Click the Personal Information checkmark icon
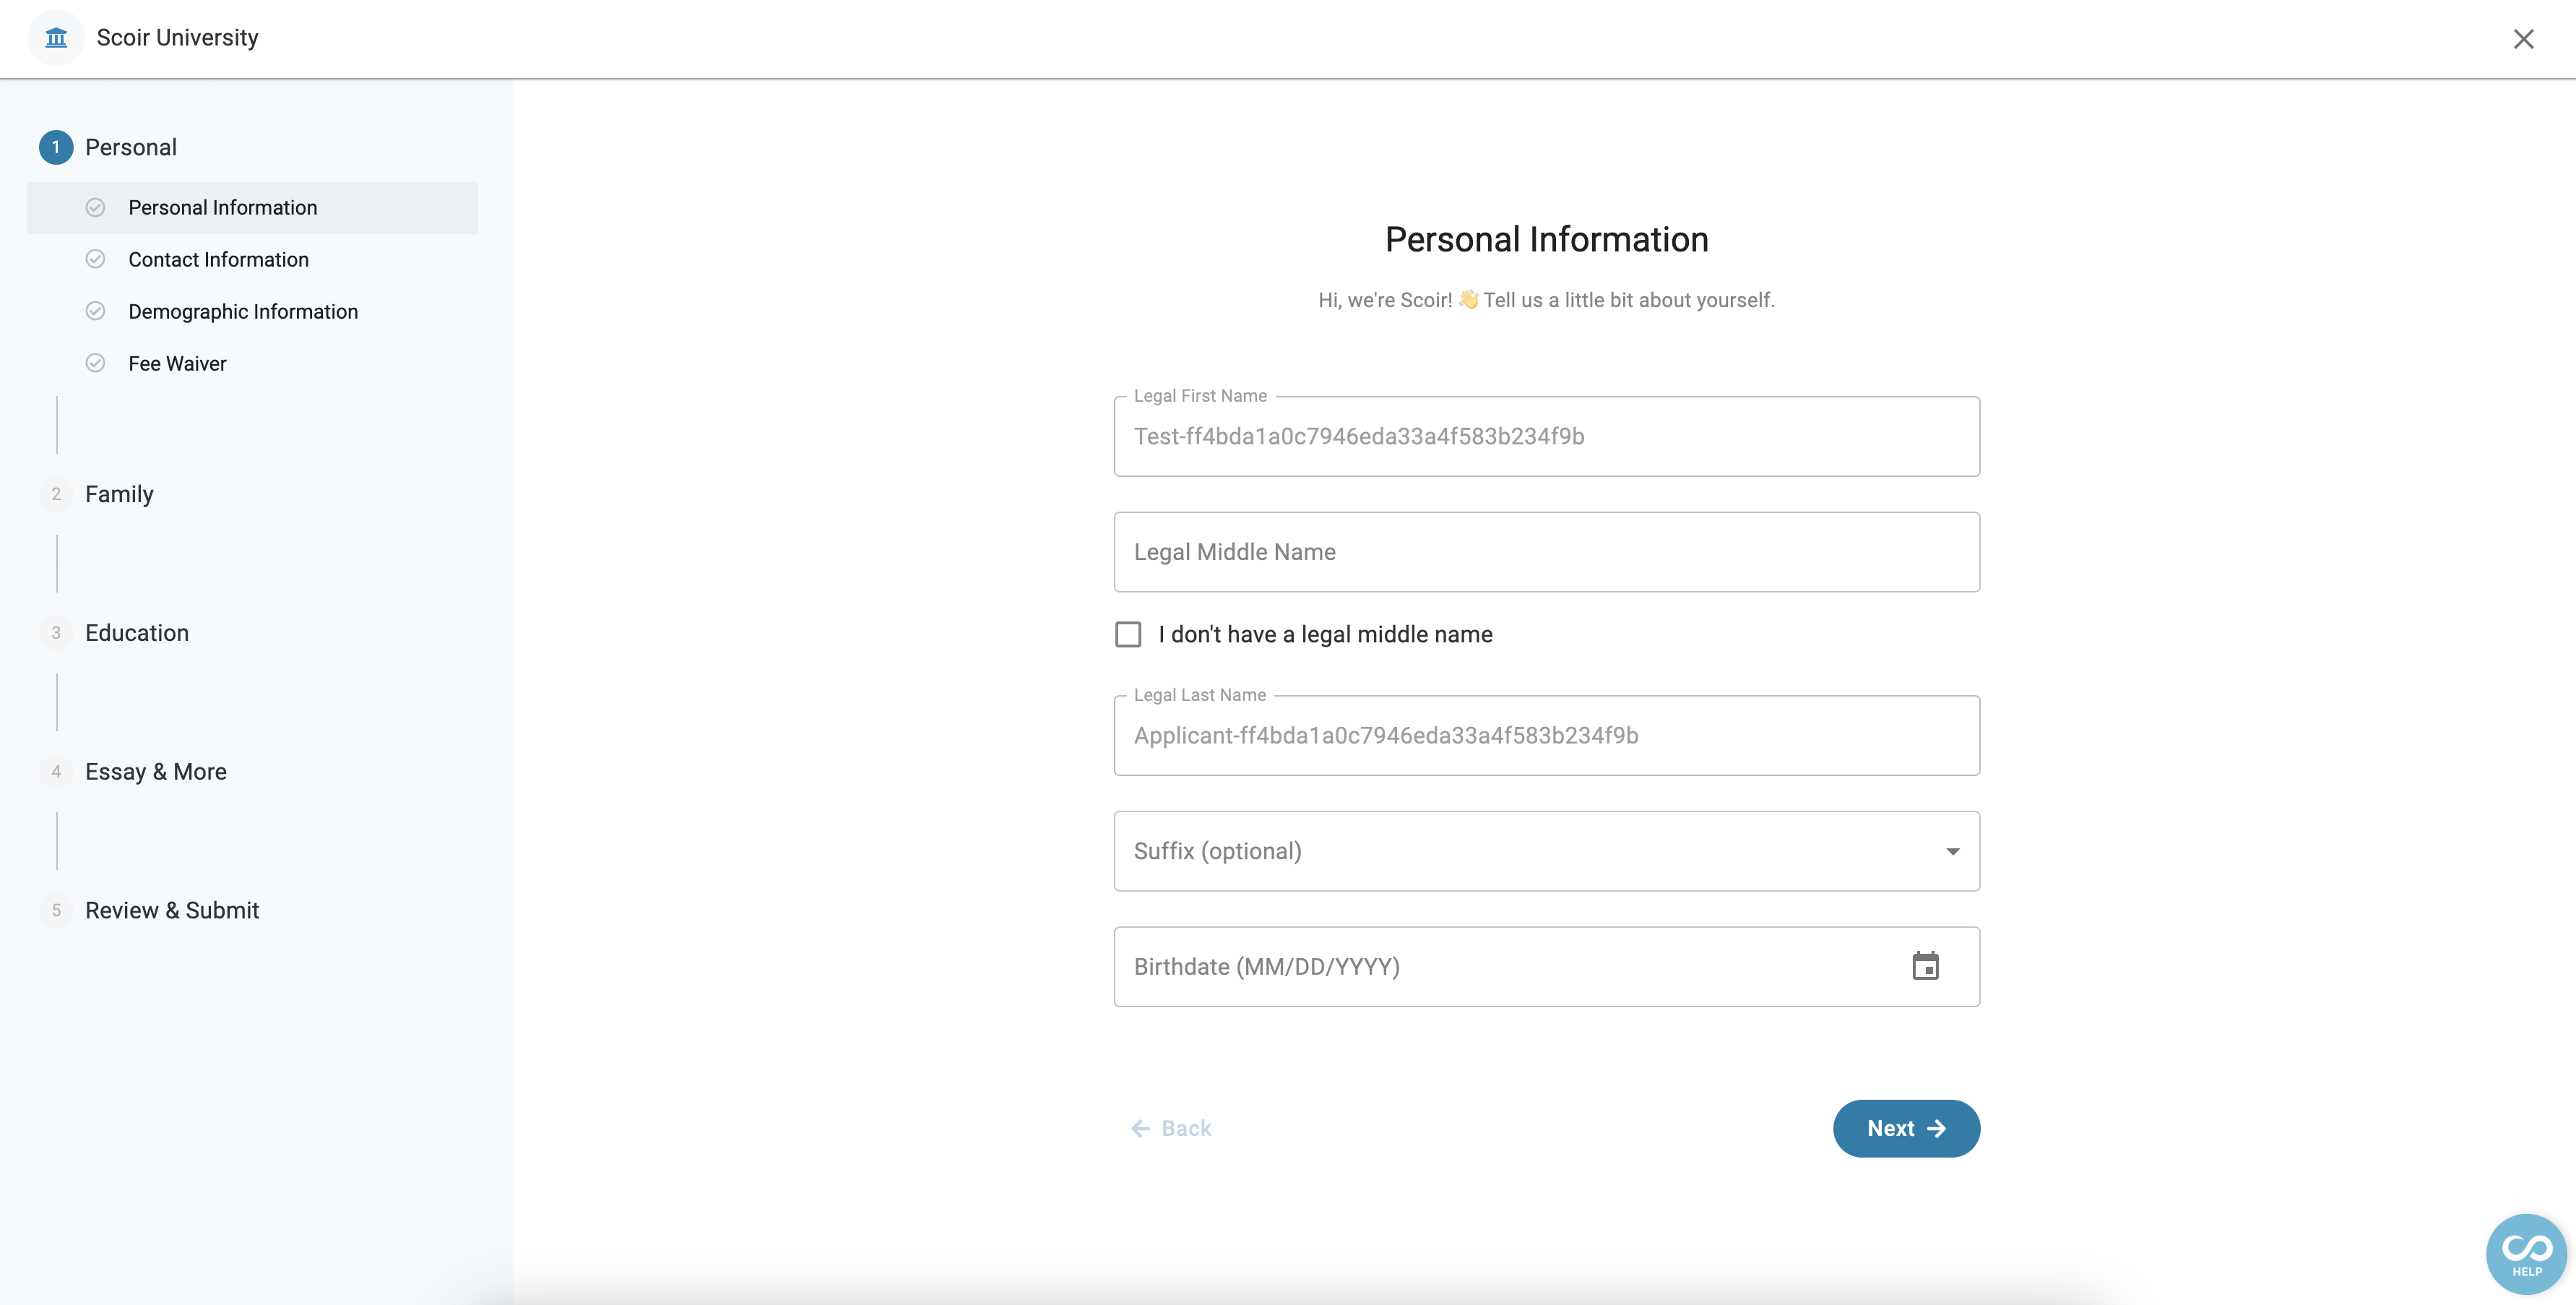The image size is (2576, 1305). click(x=95, y=207)
